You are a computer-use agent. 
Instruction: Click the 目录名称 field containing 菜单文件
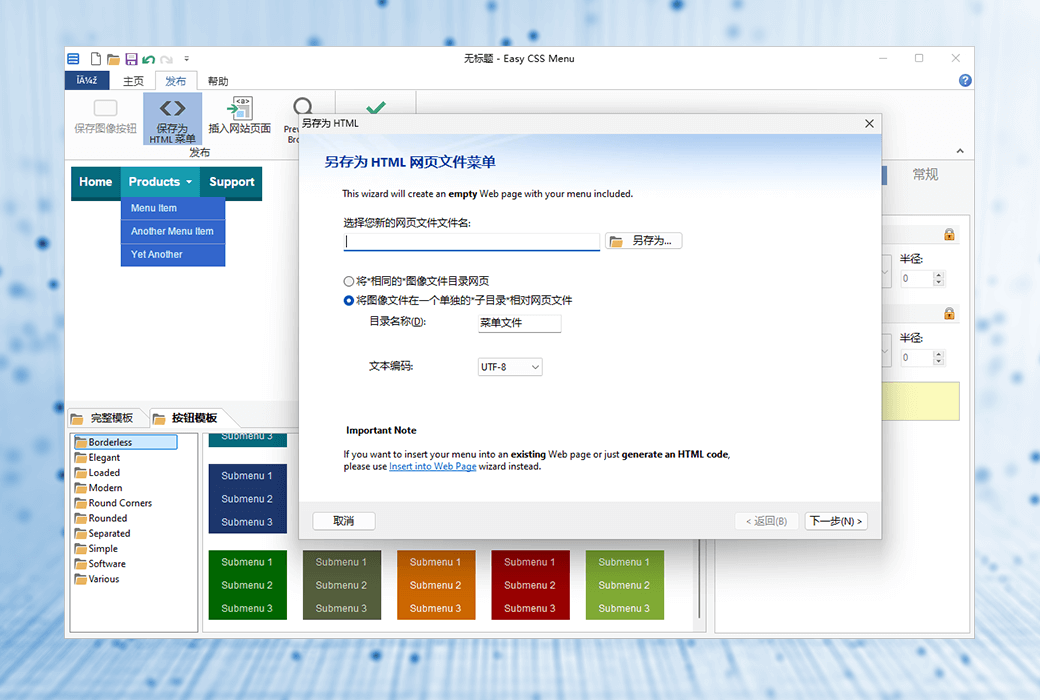[519, 323]
